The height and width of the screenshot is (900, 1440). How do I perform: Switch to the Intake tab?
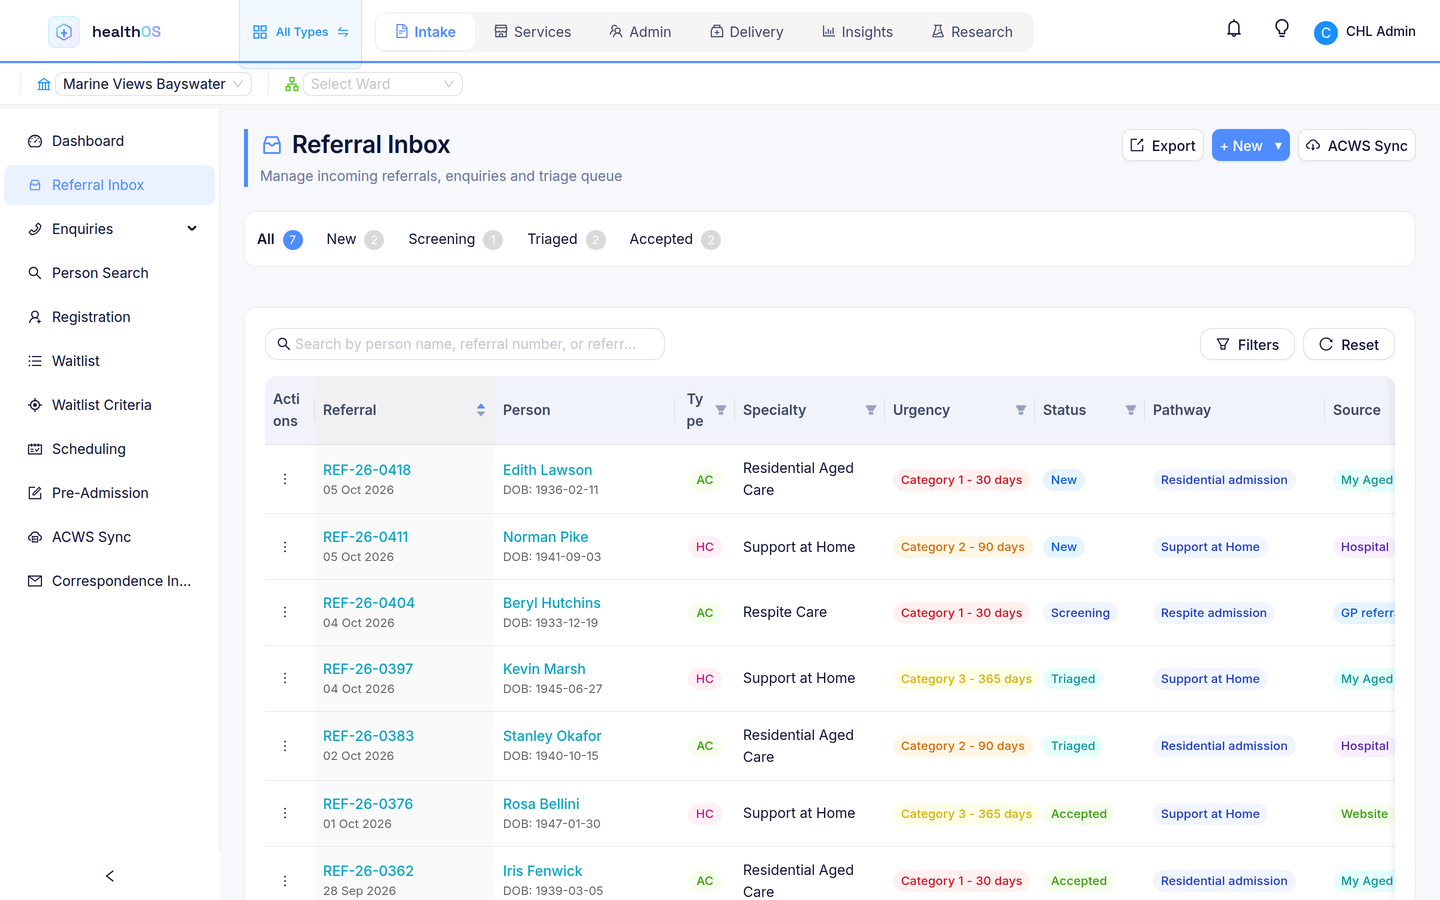pos(425,32)
